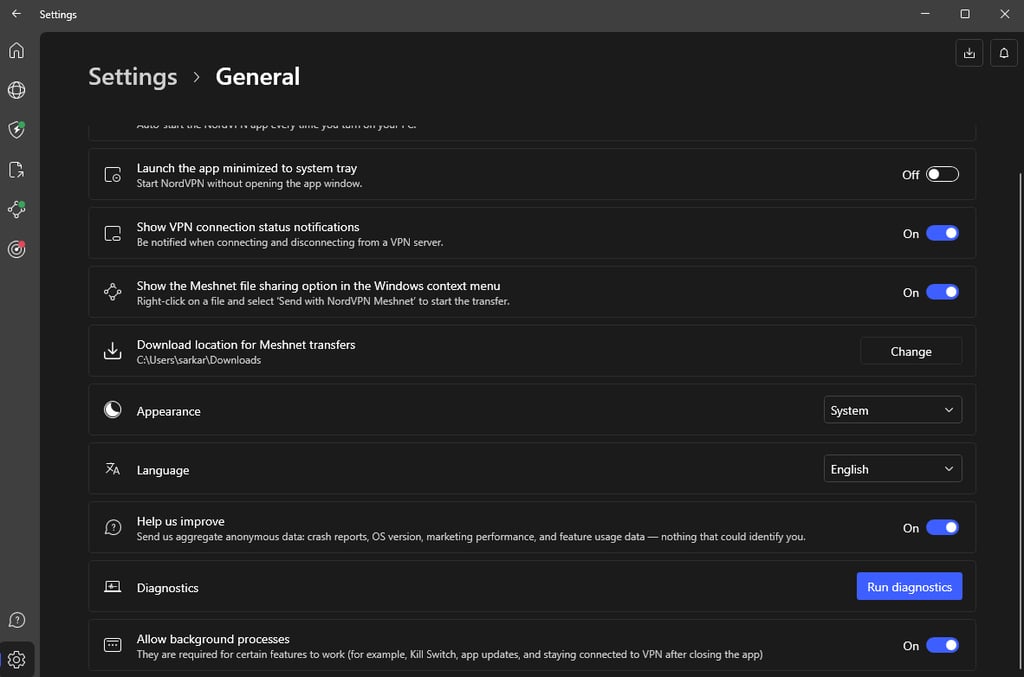This screenshot has width=1024, height=677.
Task: Turn off Meshnet context menu option
Action: 942,292
